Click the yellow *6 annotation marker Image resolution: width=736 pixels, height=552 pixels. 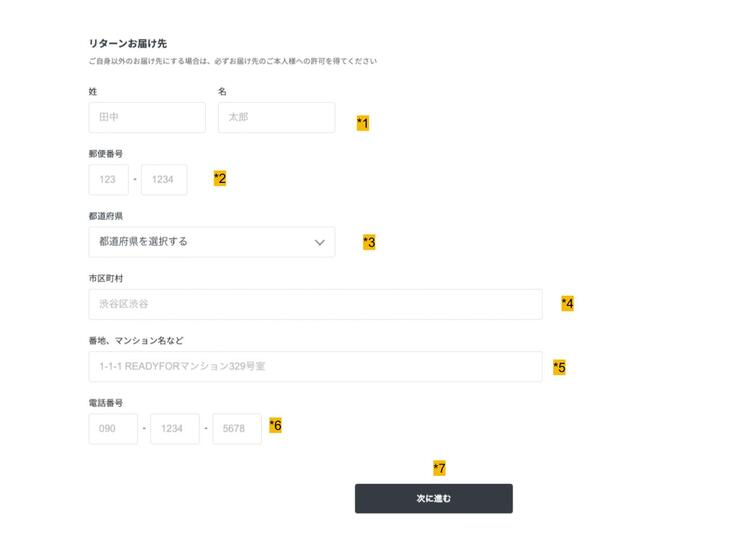[275, 425]
